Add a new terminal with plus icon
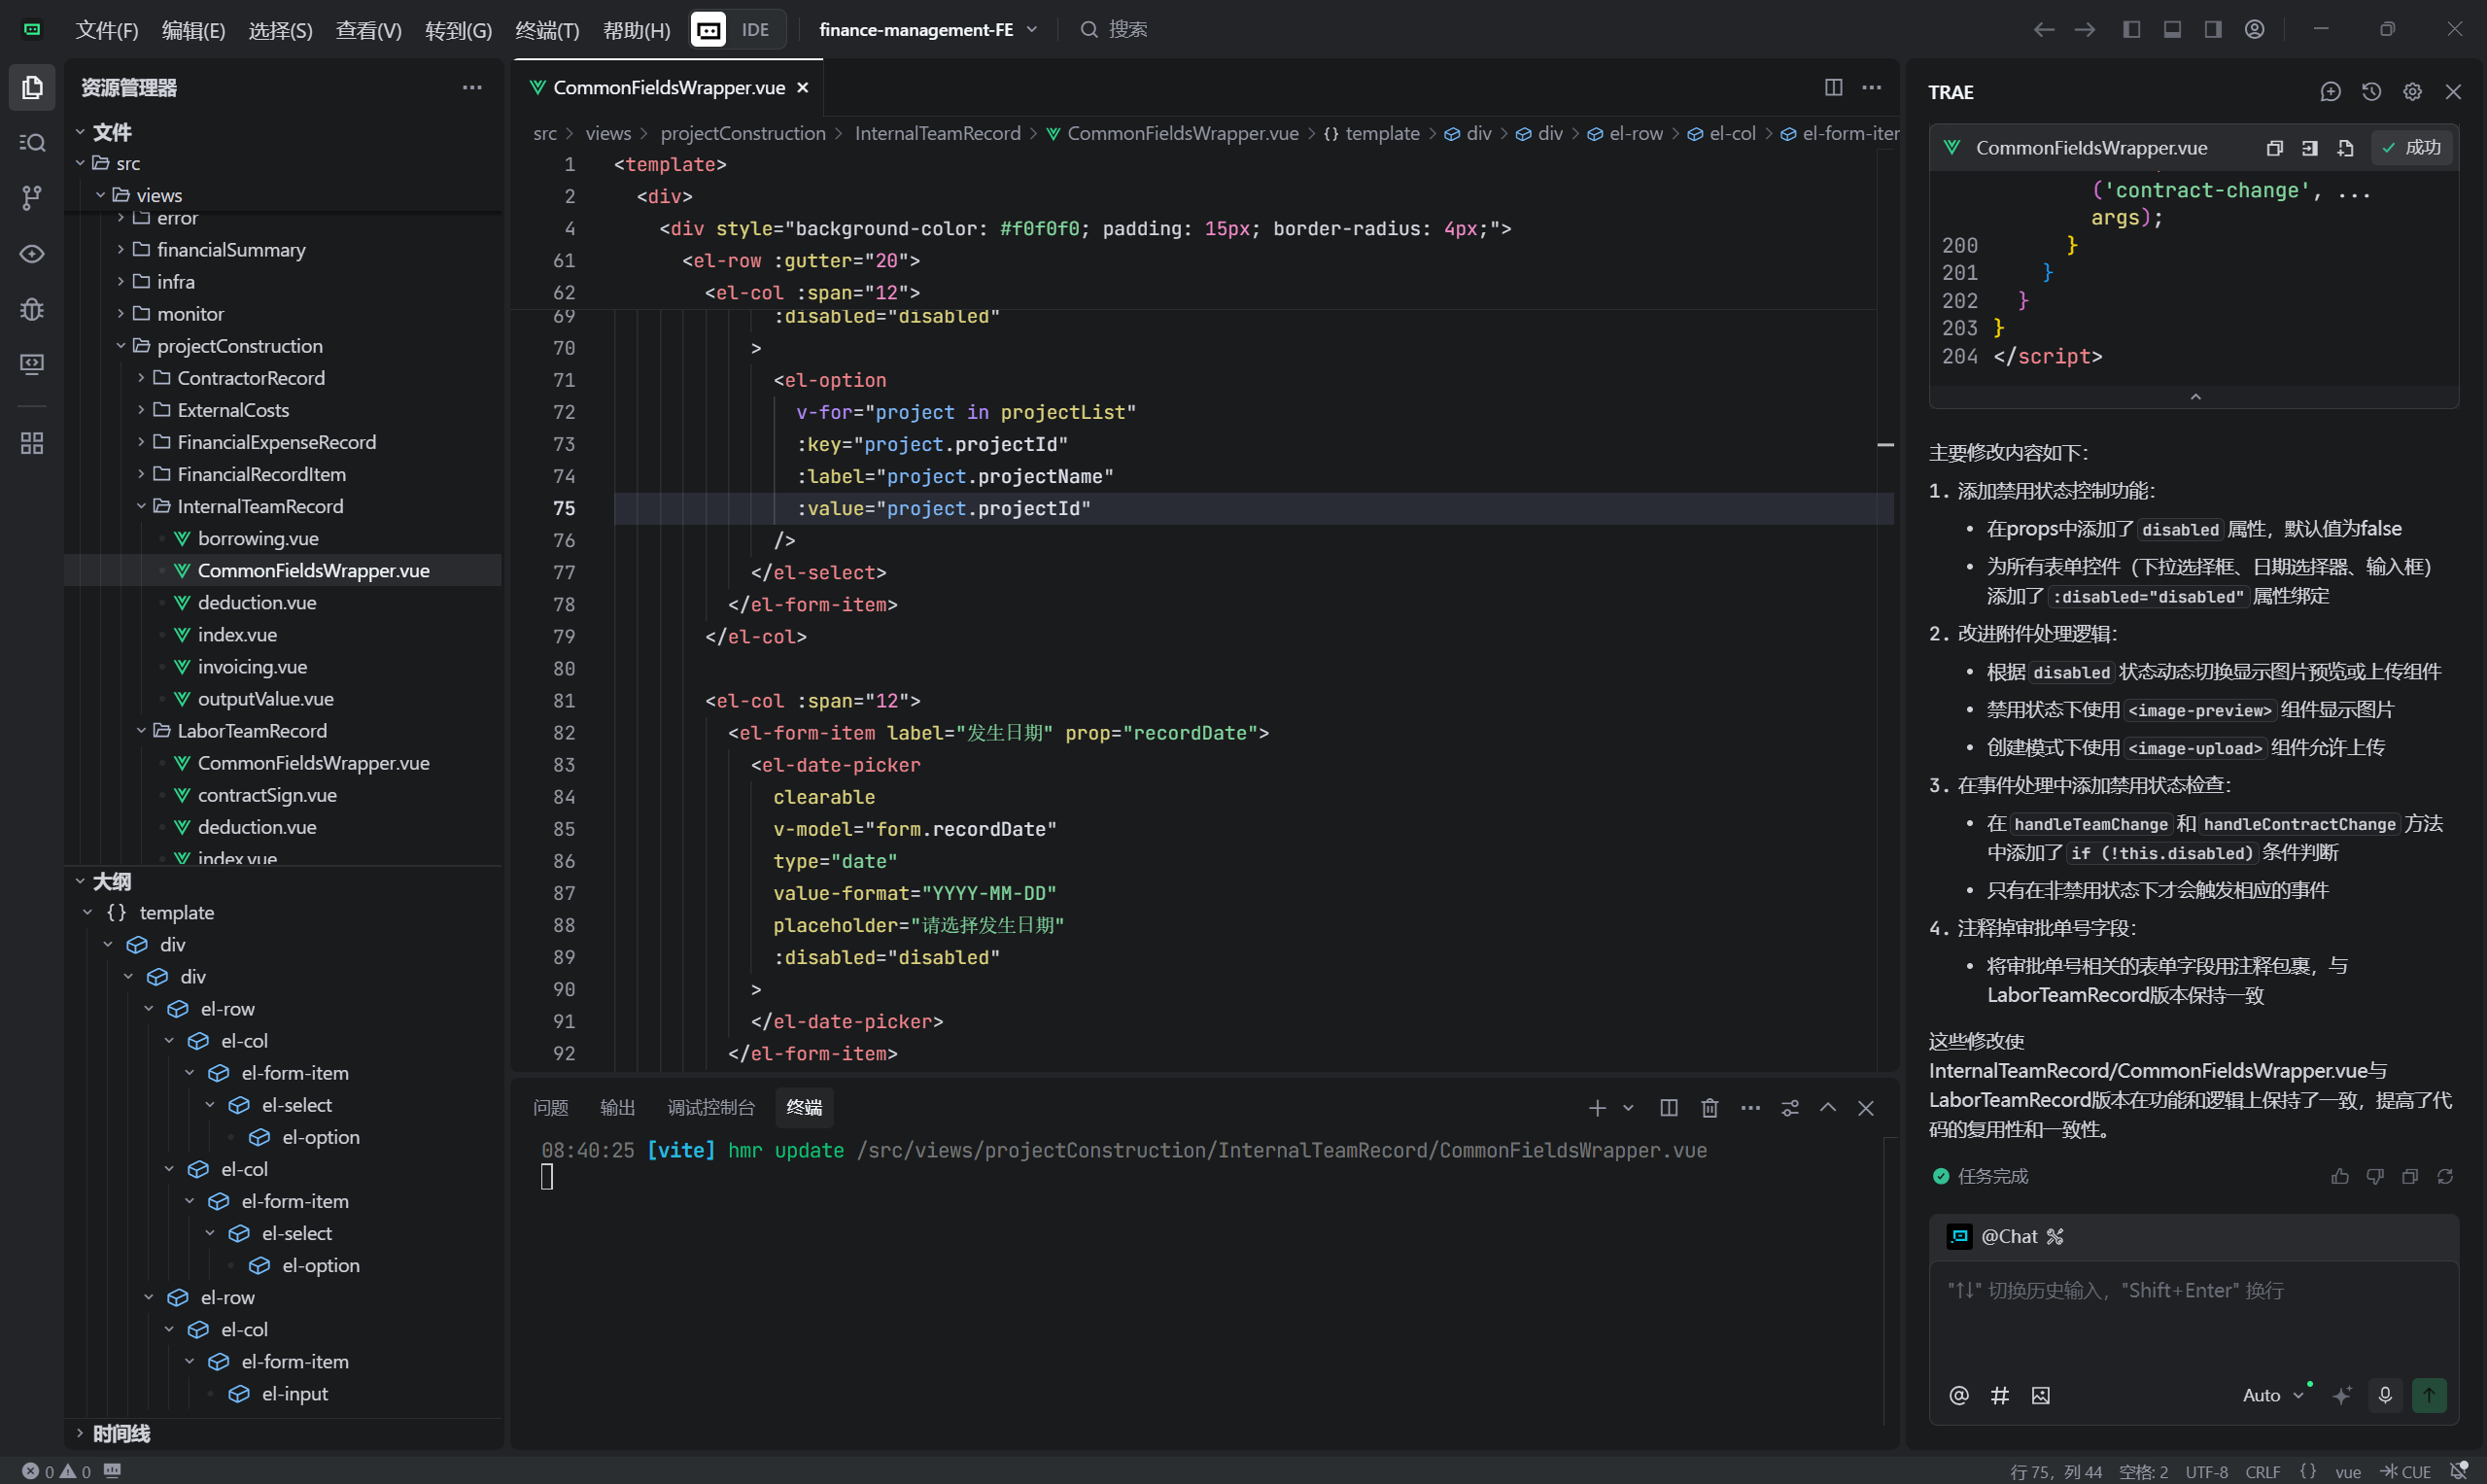Viewport: 2487px width, 1484px height. click(1597, 1108)
